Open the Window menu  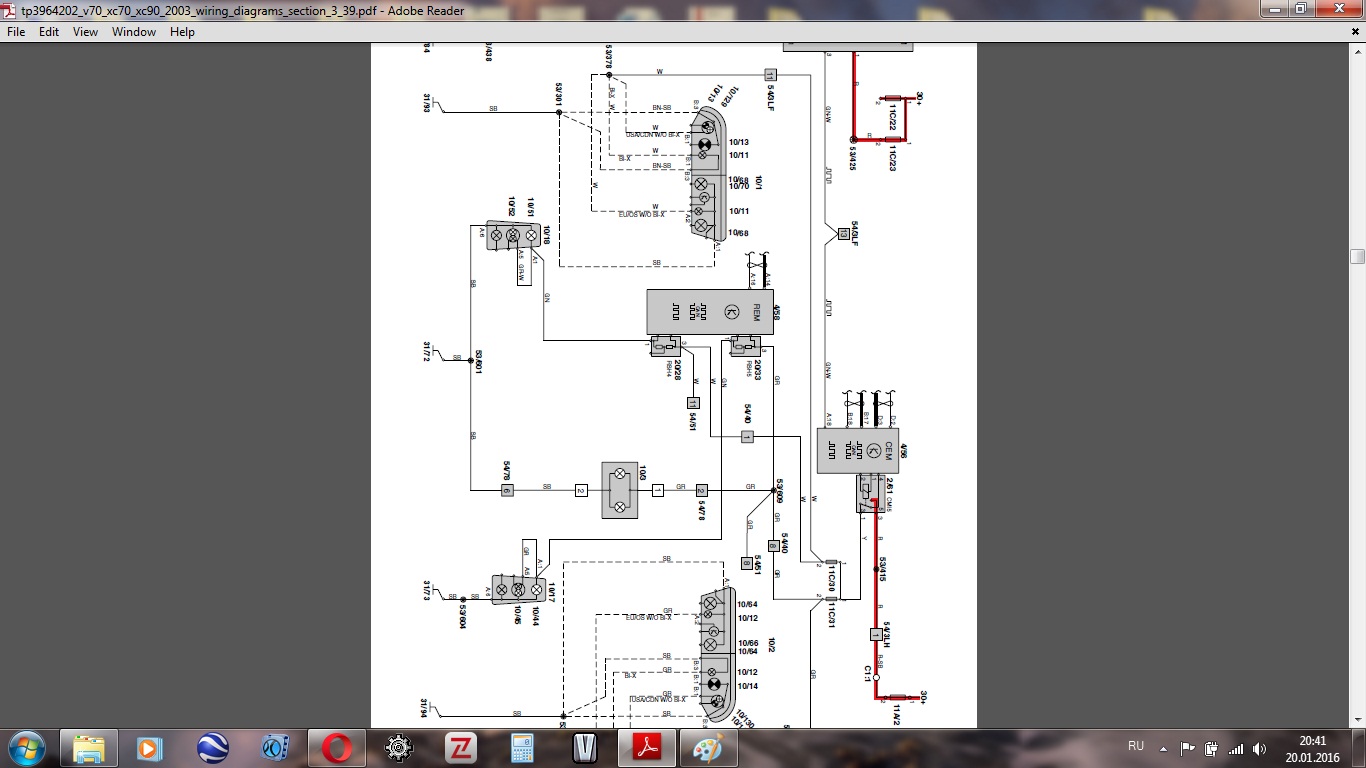(134, 32)
